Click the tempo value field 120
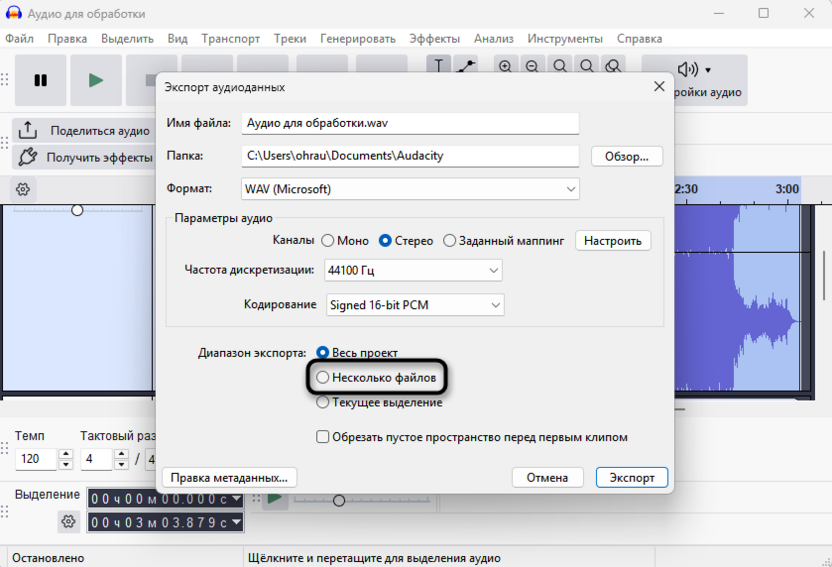This screenshot has height=567, width=832. (x=36, y=459)
